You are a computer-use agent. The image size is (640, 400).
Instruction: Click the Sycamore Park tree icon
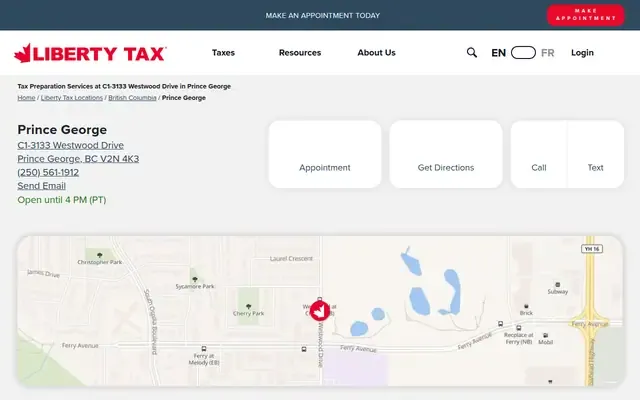click(195, 280)
